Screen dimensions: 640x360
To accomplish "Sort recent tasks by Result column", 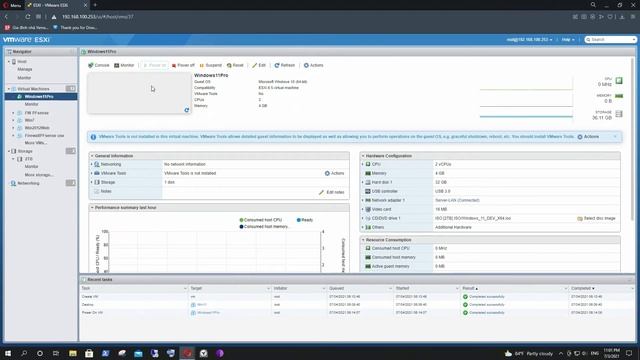I will (470, 289).
